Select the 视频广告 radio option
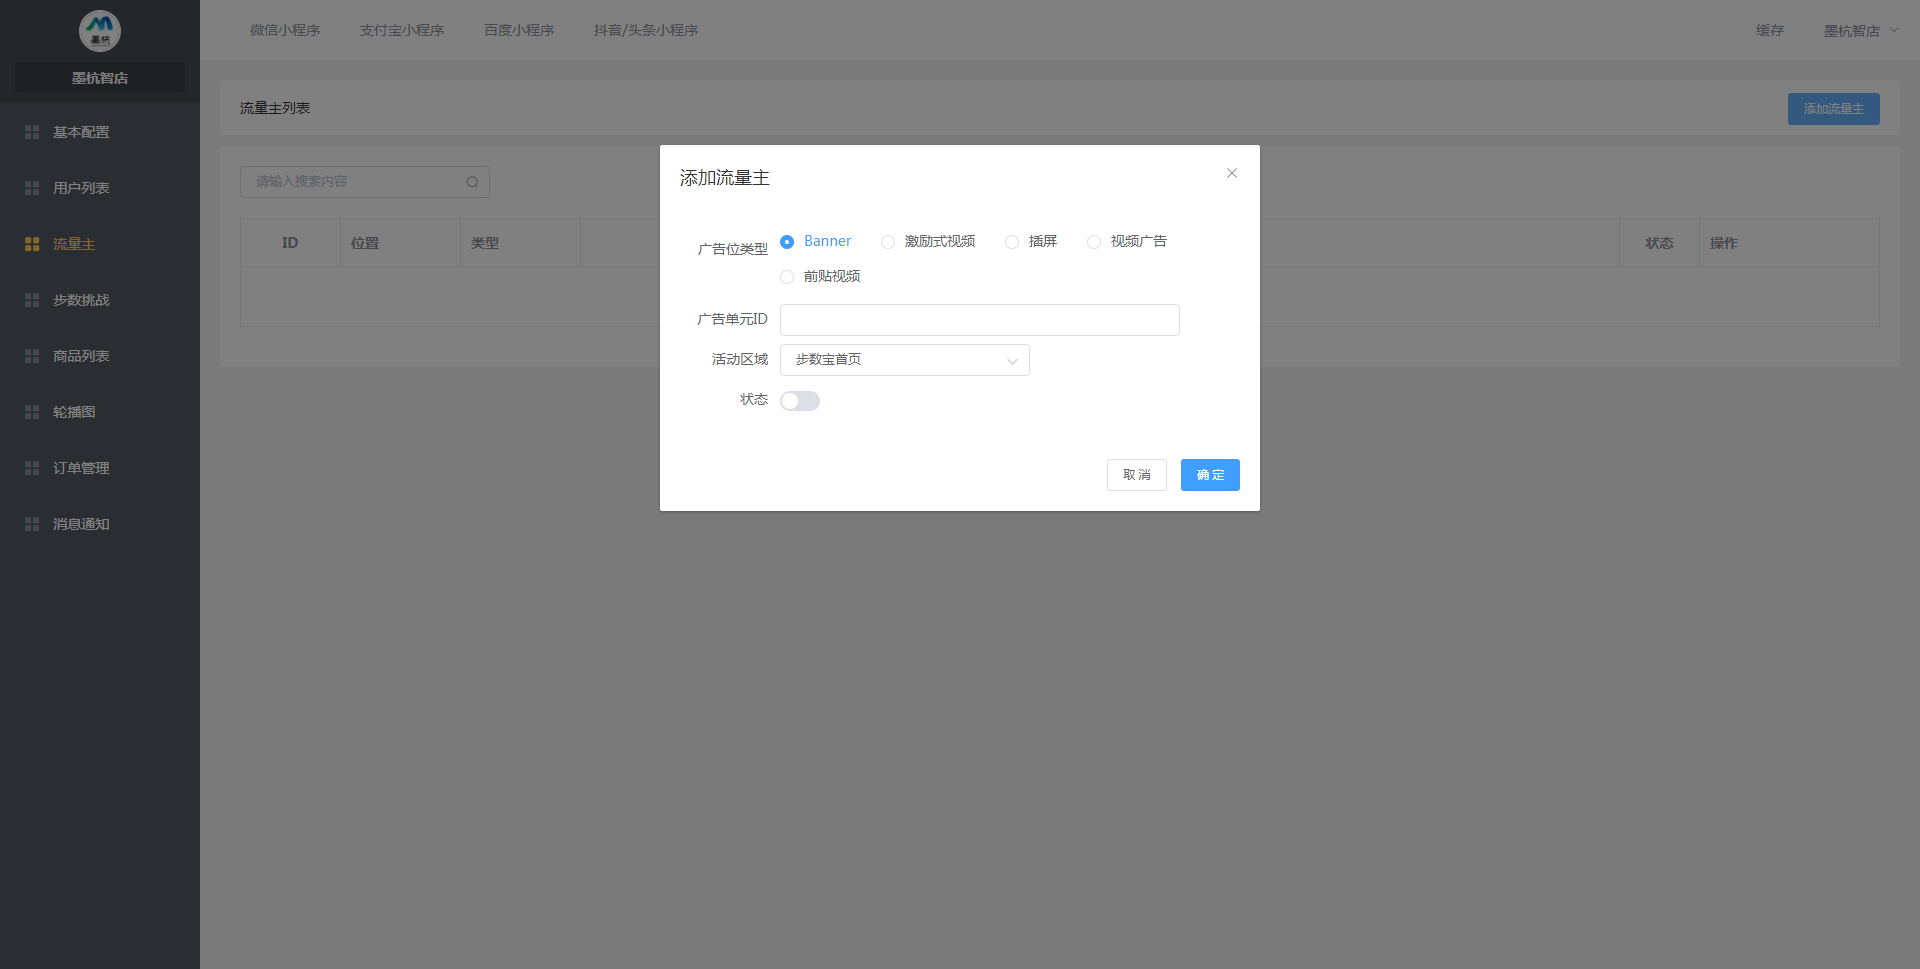This screenshot has width=1920, height=969. pyautogui.click(x=1094, y=242)
